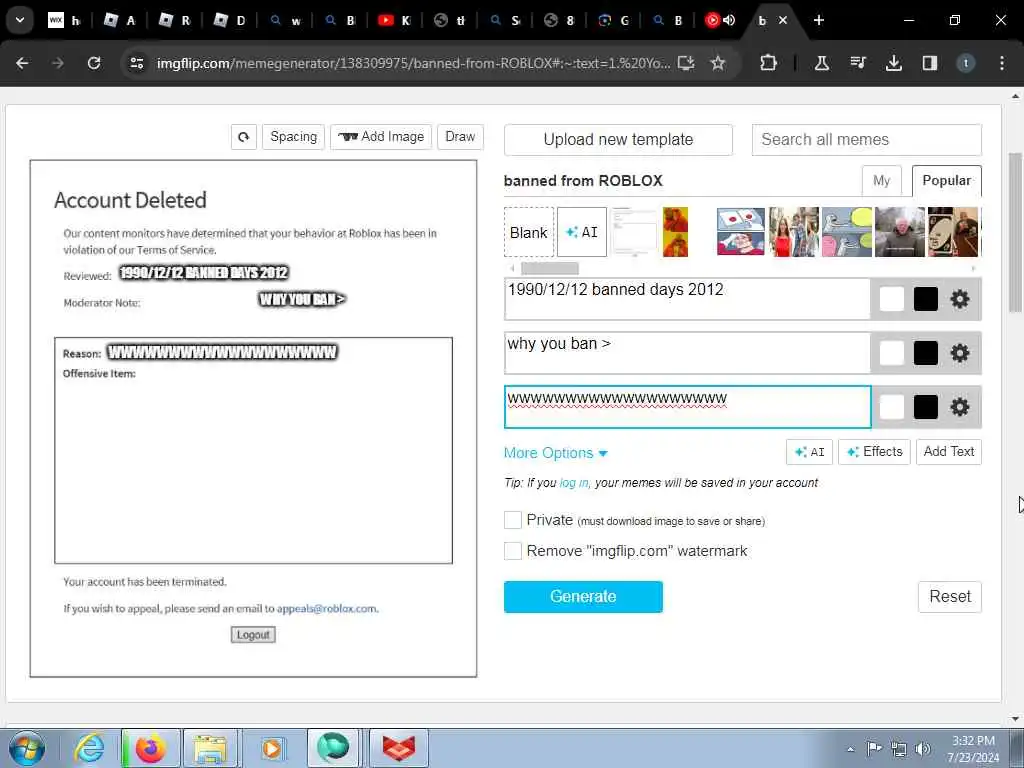Open the browser three-dot menu
This screenshot has width=1024, height=768.
tap(1002, 63)
